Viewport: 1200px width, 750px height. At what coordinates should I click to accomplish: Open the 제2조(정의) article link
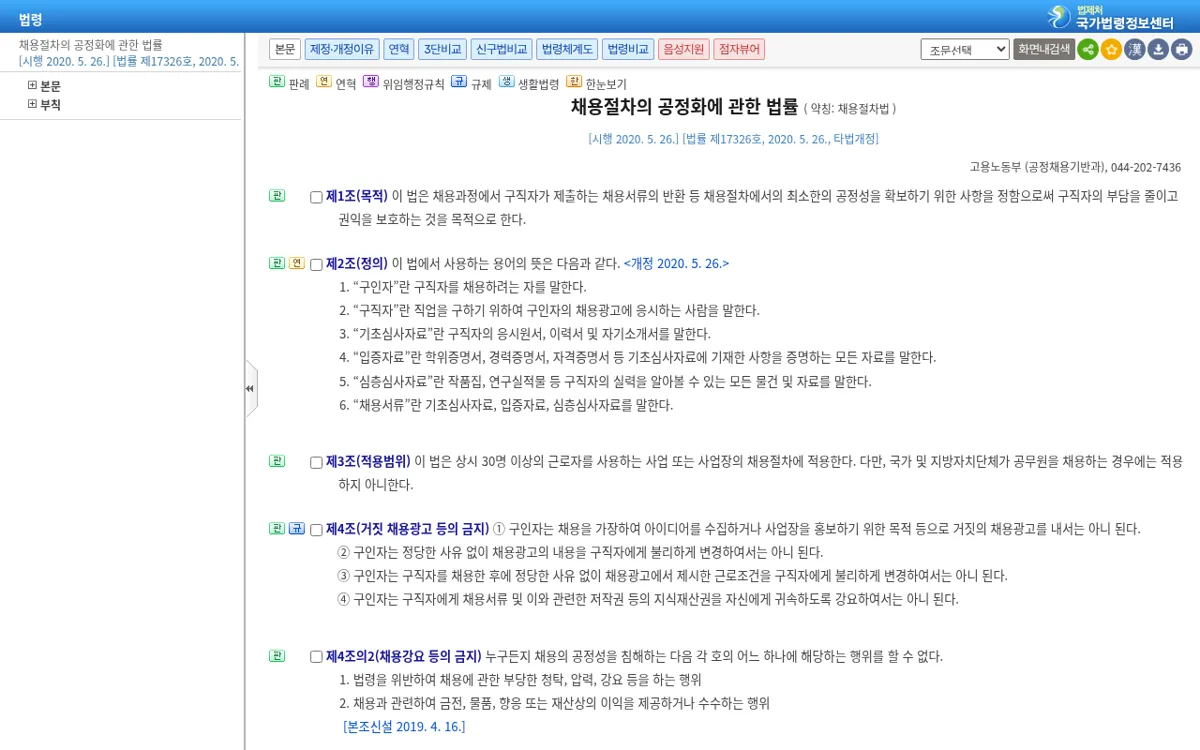tap(357, 264)
